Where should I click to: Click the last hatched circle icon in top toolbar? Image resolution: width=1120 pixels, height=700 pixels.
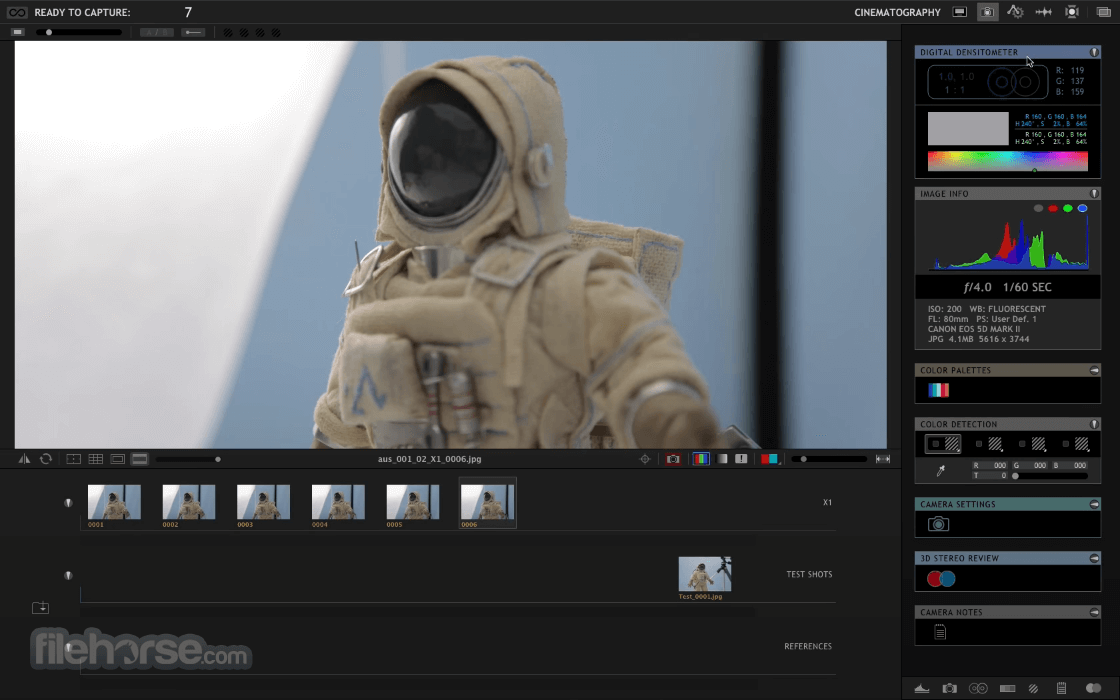(276, 33)
